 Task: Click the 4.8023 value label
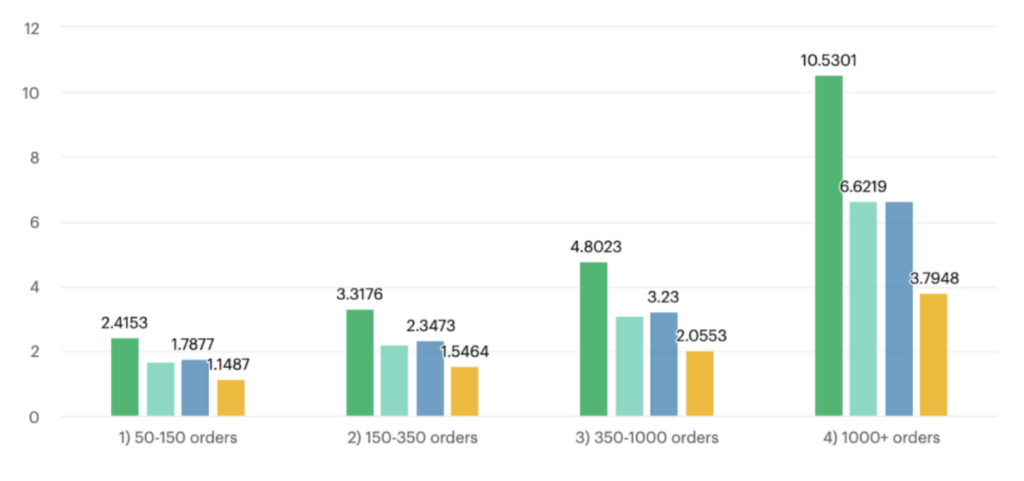click(594, 246)
